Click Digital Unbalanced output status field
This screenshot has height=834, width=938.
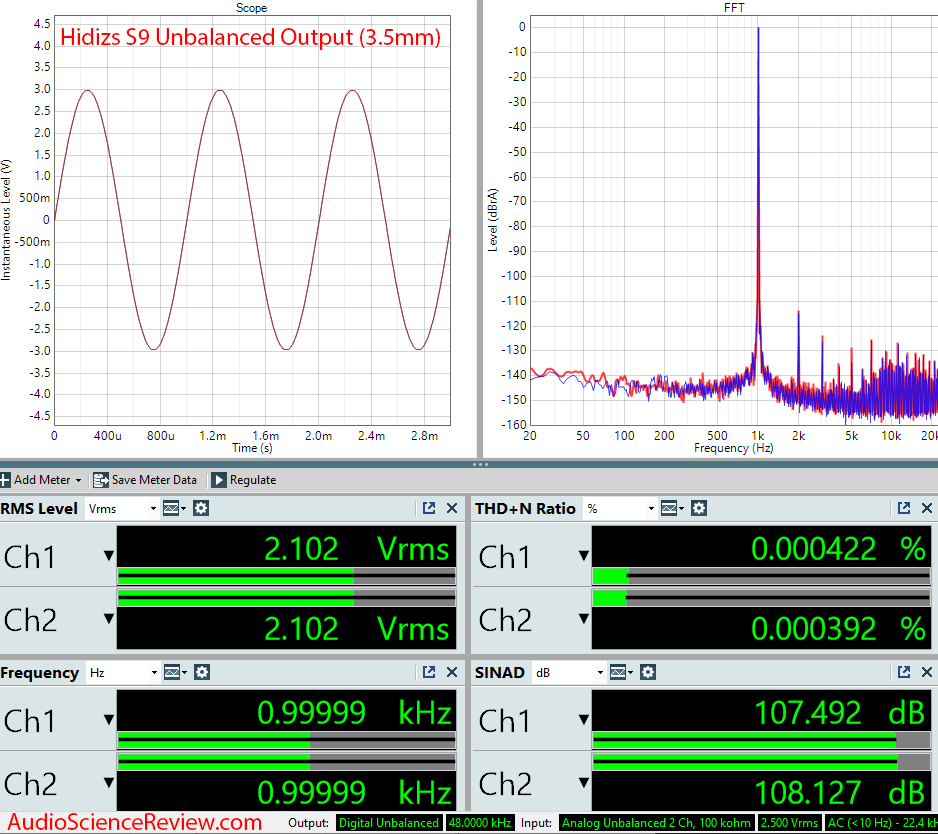389,823
